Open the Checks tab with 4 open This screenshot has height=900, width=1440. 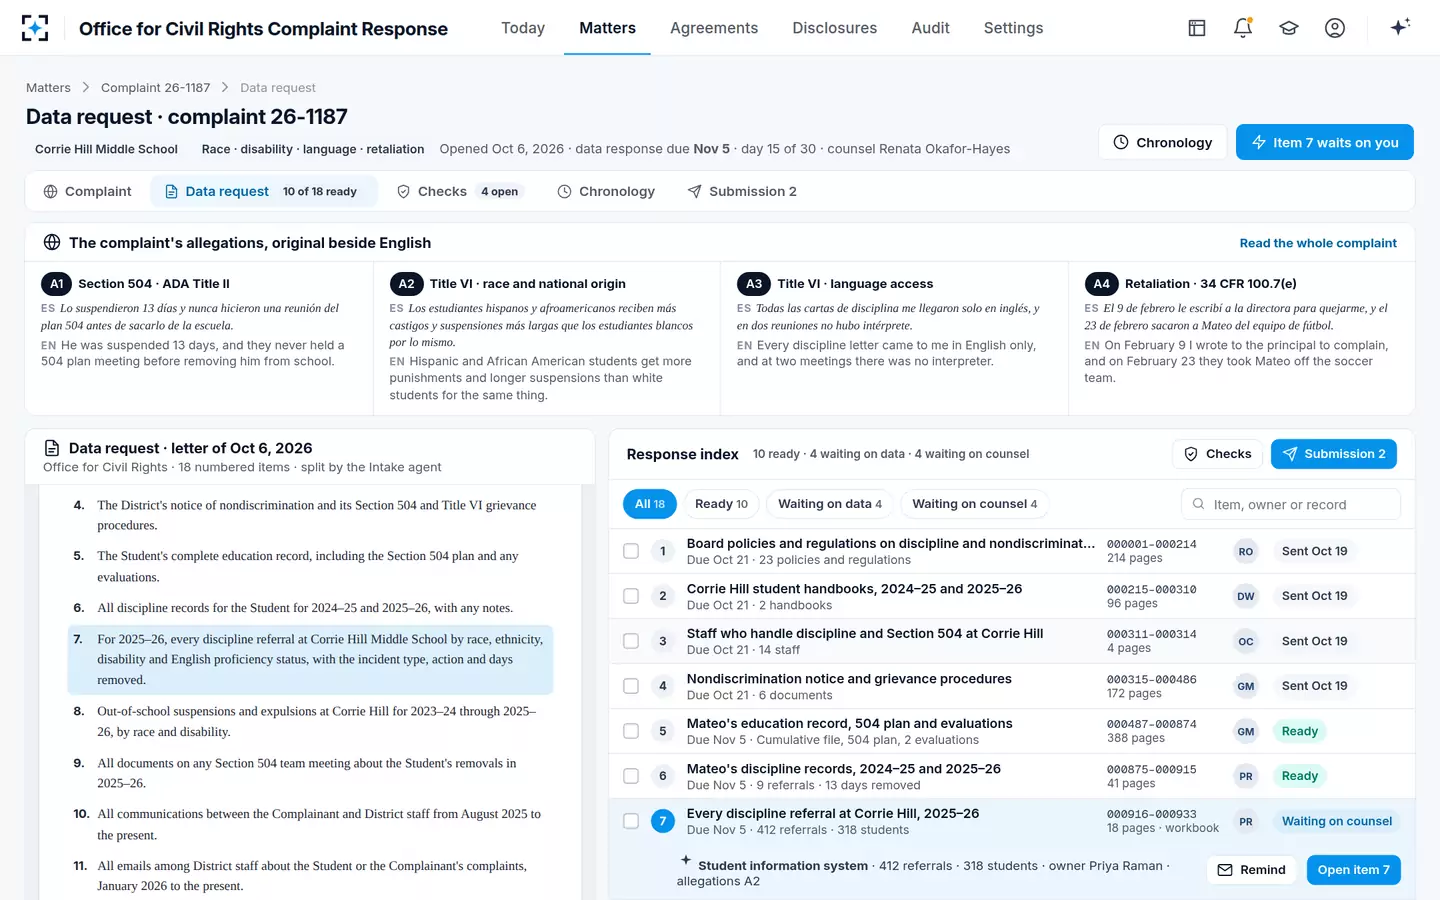coord(458,191)
